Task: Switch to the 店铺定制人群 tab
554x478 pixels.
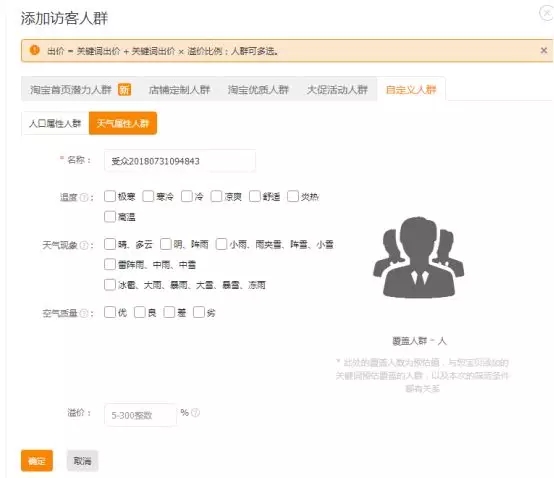Action: (179, 90)
